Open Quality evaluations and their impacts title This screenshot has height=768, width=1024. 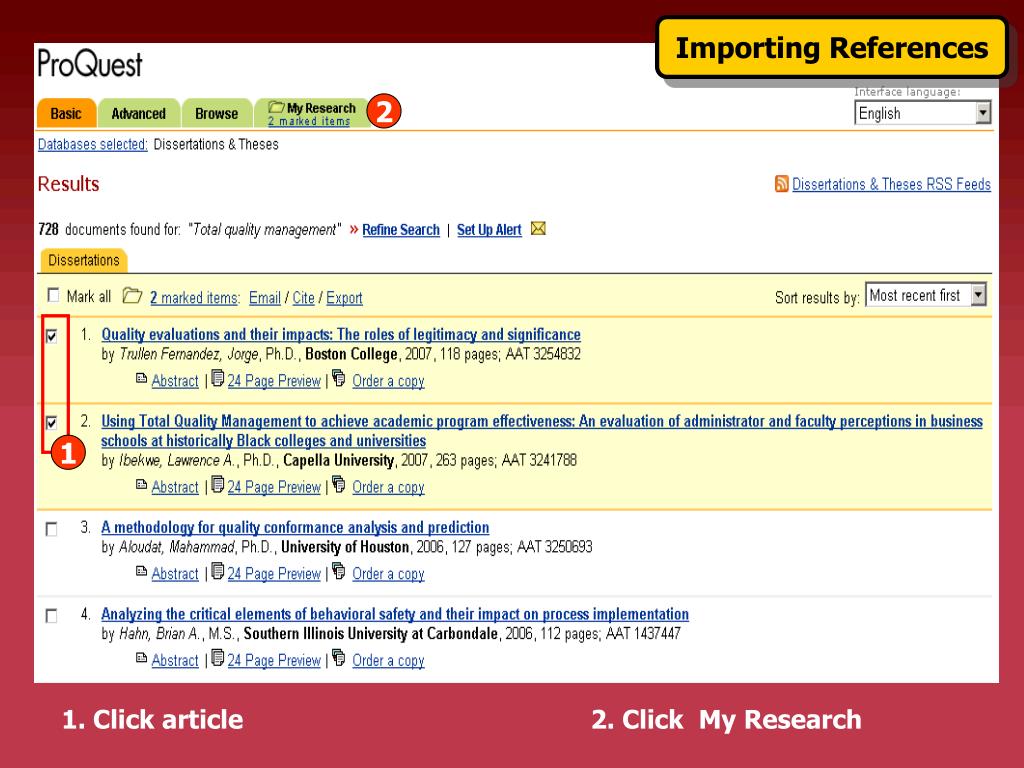[x=341, y=334]
